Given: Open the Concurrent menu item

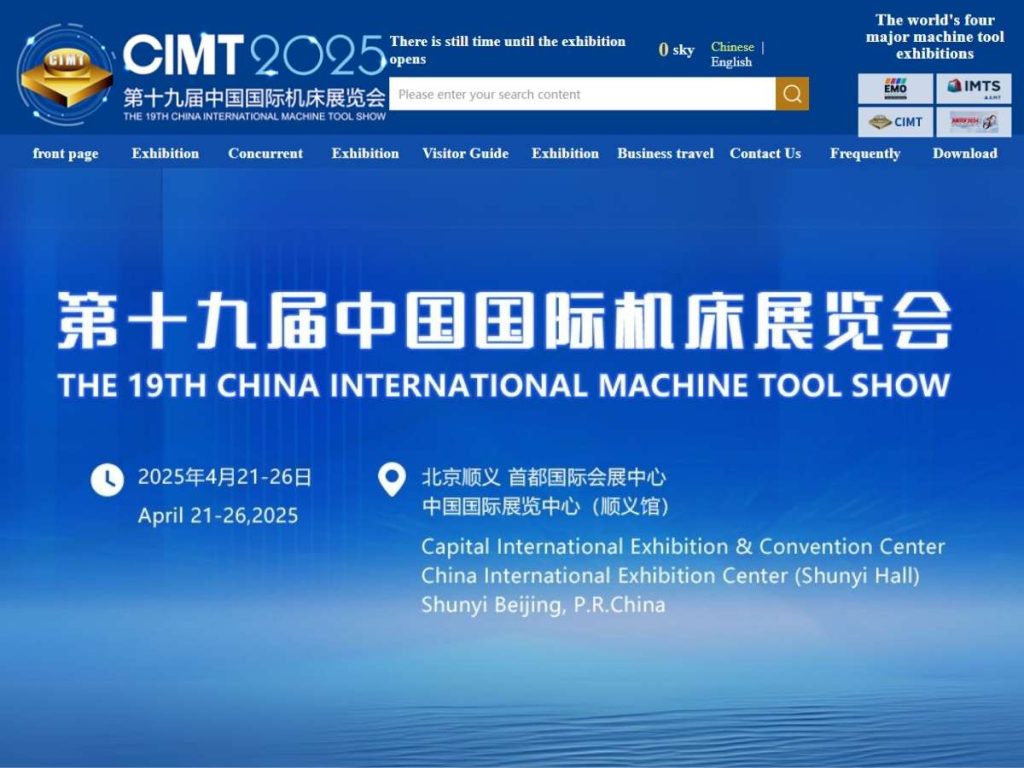Looking at the screenshot, I should (265, 153).
